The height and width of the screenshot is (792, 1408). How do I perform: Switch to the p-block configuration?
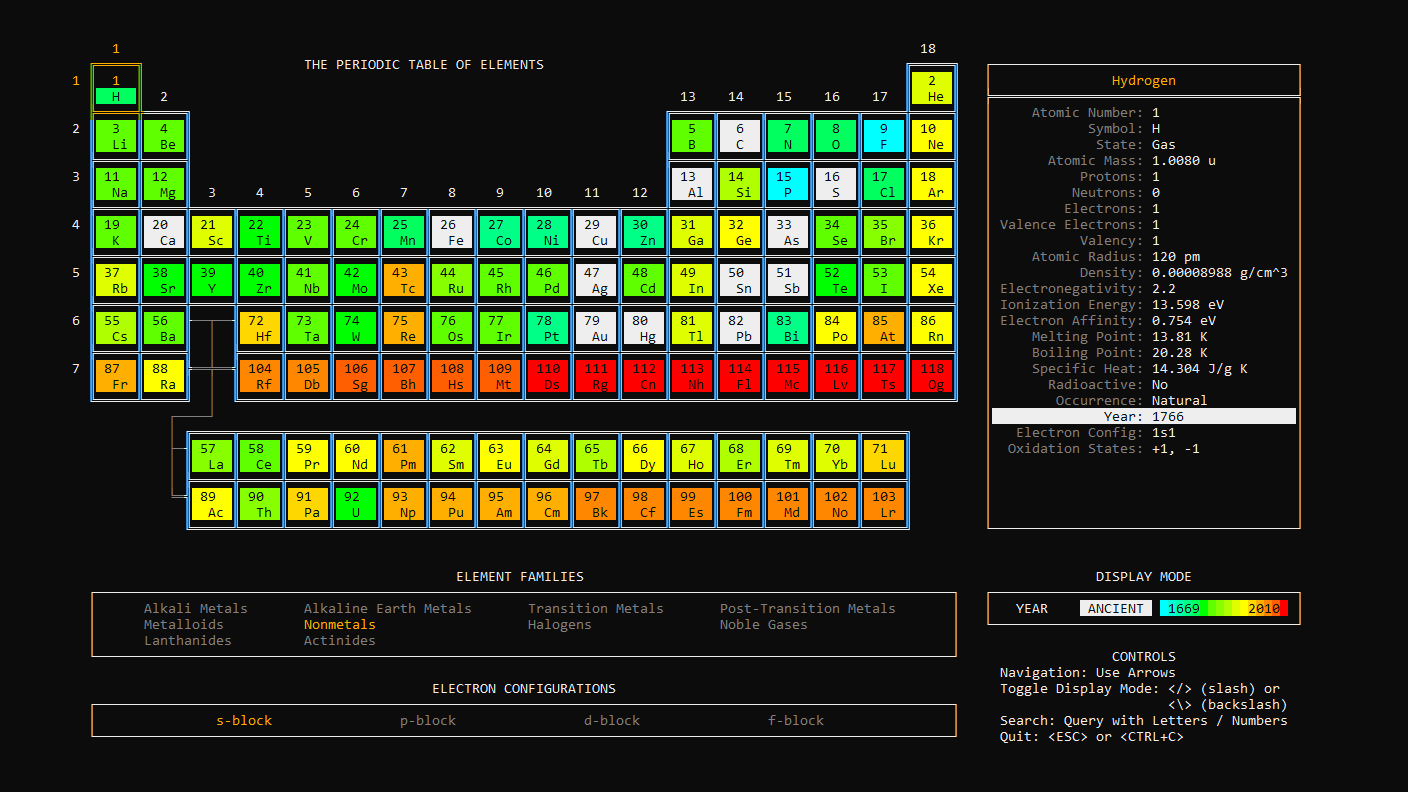click(428, 720)
